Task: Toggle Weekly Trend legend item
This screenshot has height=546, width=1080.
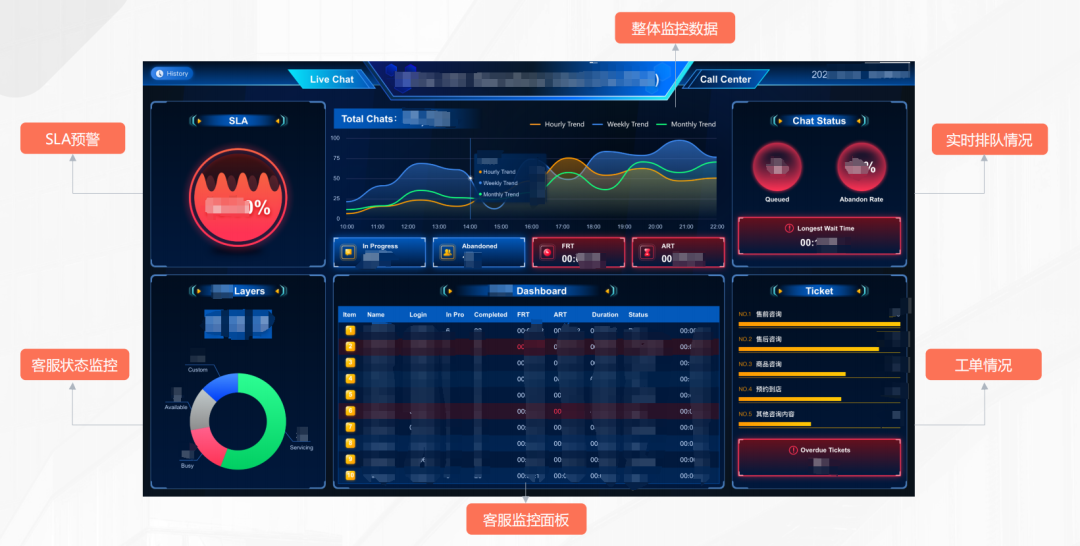Action: [619, 125]
